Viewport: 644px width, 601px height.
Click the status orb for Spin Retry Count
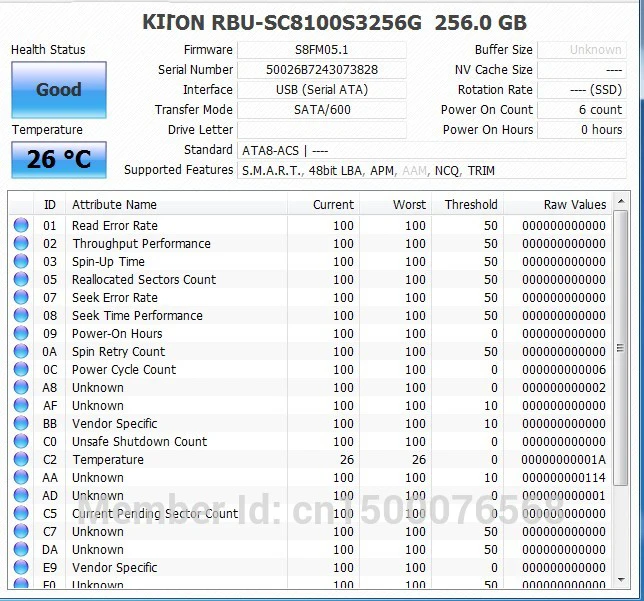pyautogui.click(x=21, y=351)
